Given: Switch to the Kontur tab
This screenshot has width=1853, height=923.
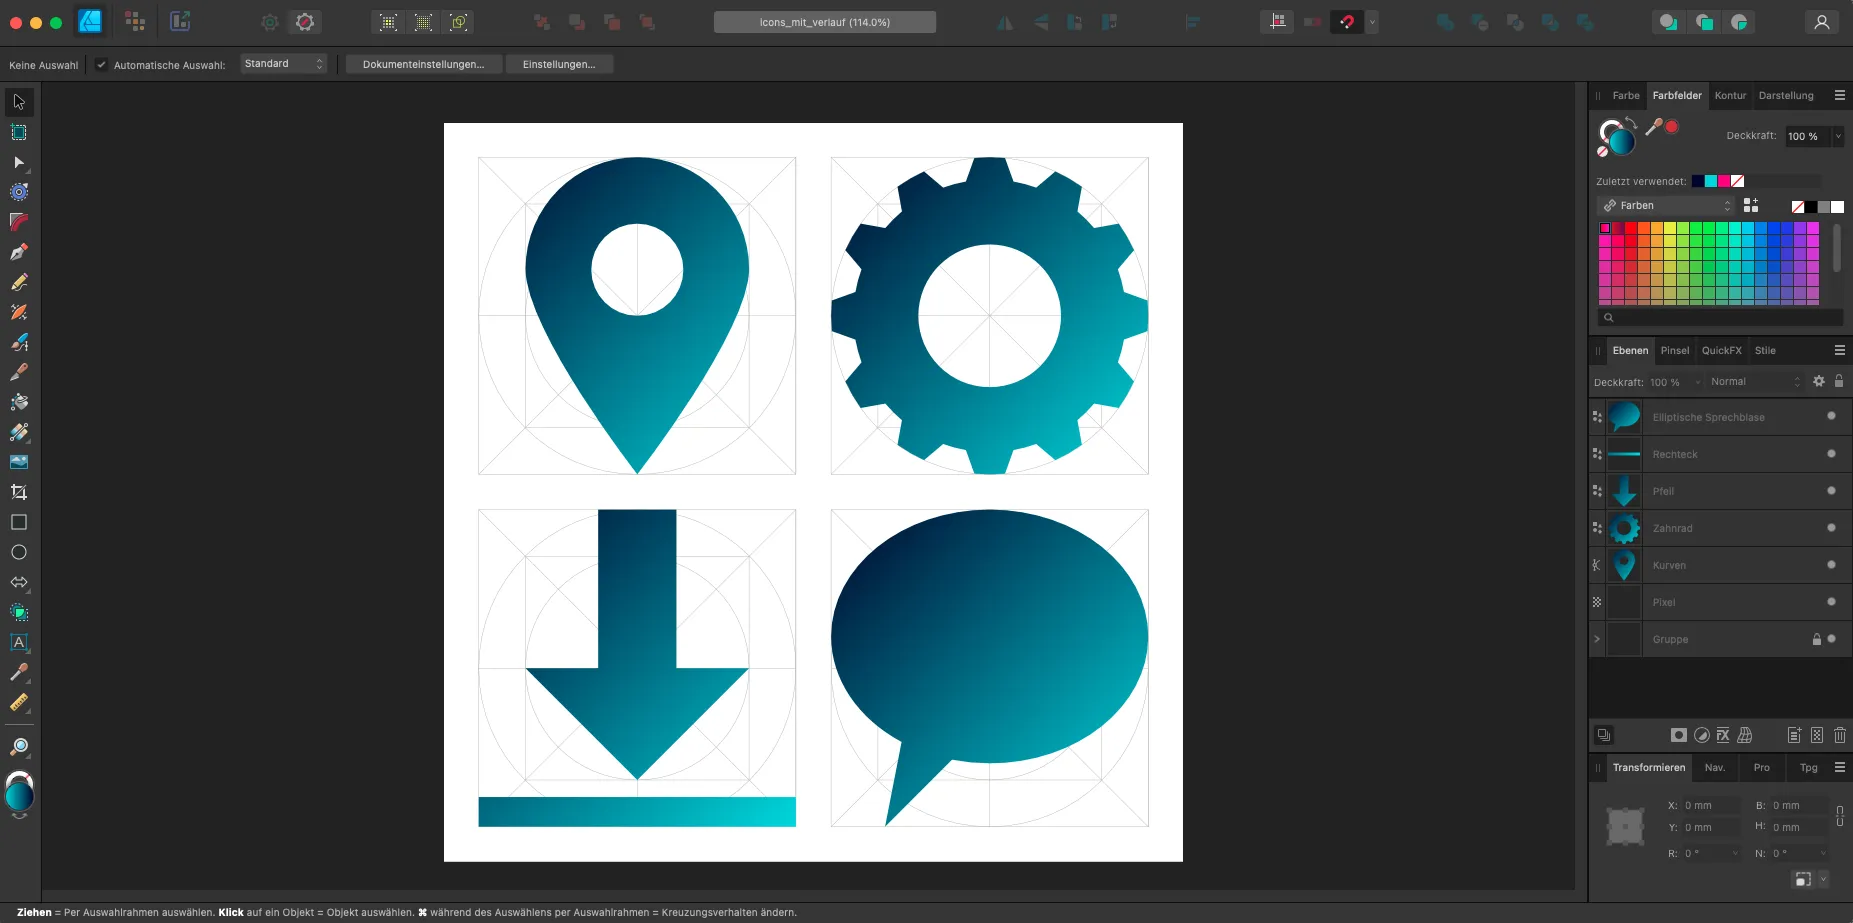Looking at the screenshot, I should tap(1730, 96).
